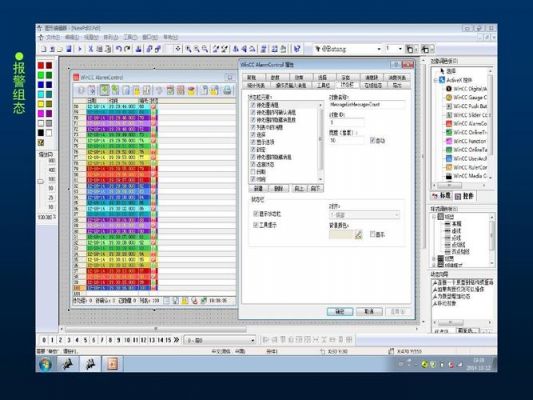Screen dimensions: 533x400
Task: Open the 编辑 menu
Action: [x=72, y=37]
